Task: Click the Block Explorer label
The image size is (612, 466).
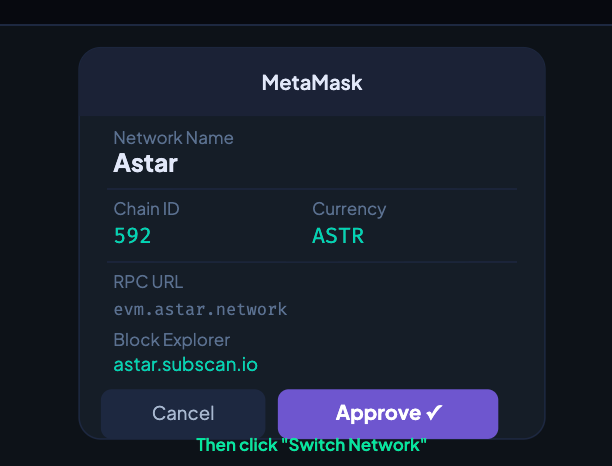Action: [172, 340]
